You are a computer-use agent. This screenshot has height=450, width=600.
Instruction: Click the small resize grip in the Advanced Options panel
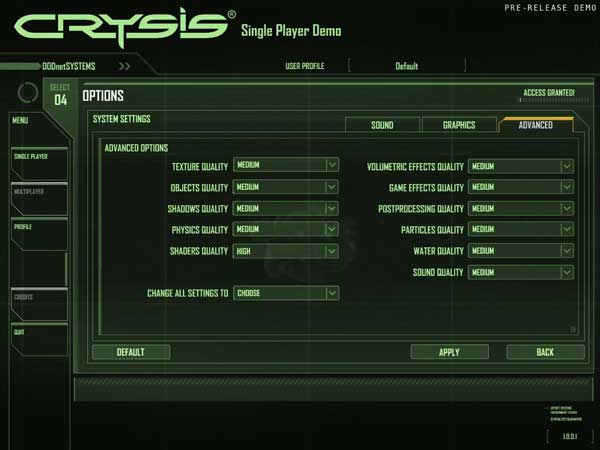(573, 329)
